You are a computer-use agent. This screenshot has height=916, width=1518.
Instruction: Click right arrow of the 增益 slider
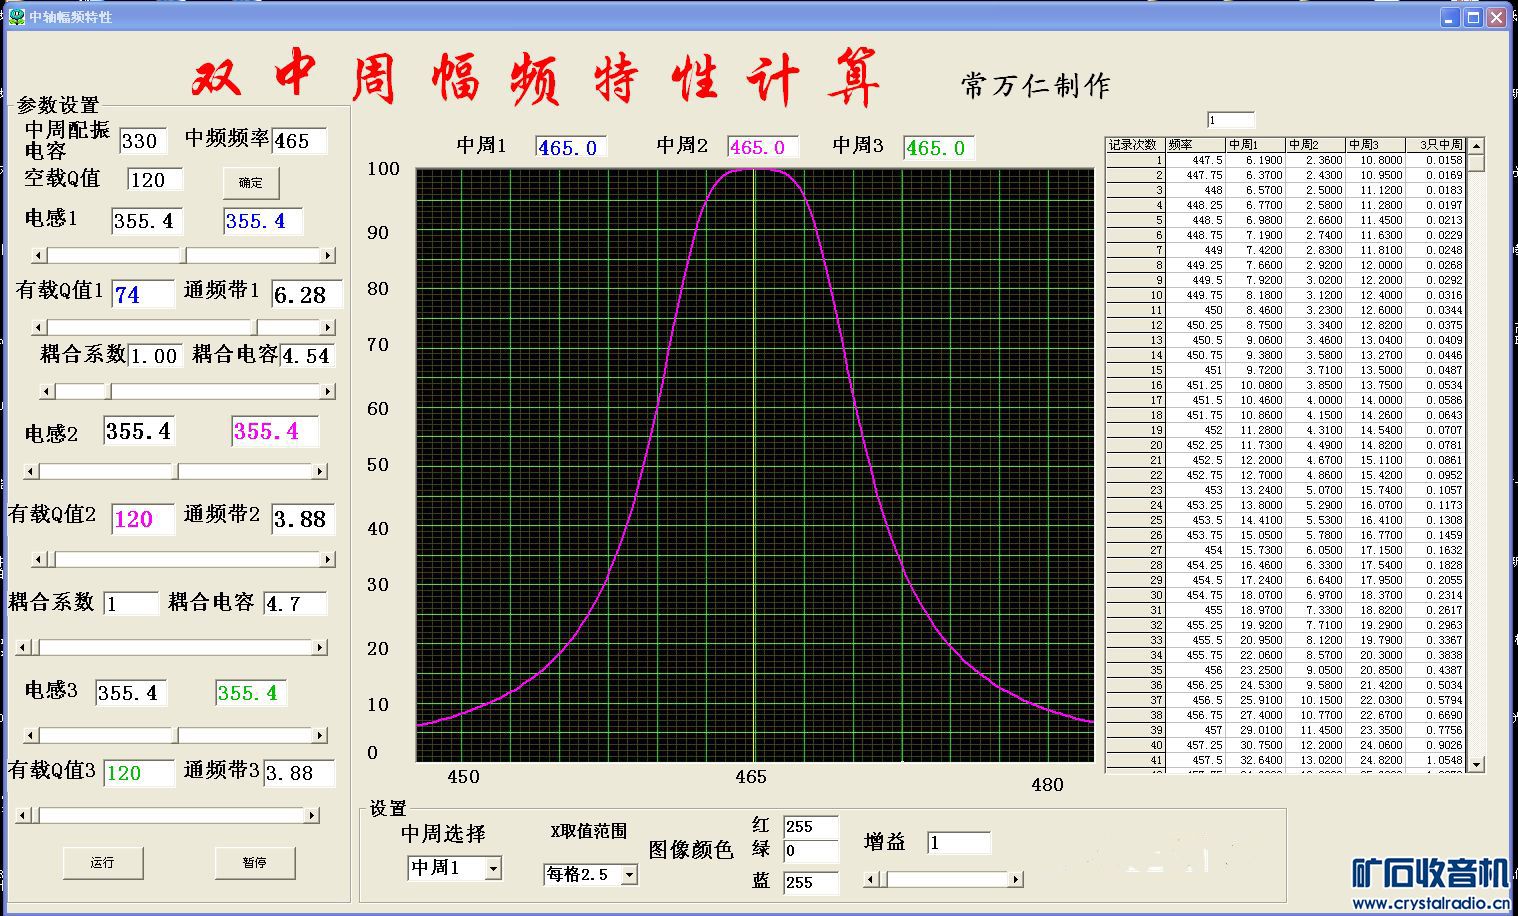(1016, 880)
